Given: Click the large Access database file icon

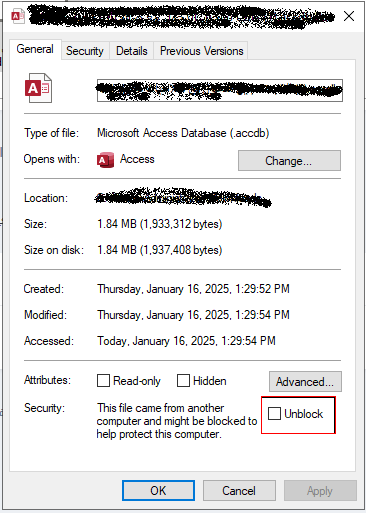Looking at the screenshot, I should pos(38,88).
